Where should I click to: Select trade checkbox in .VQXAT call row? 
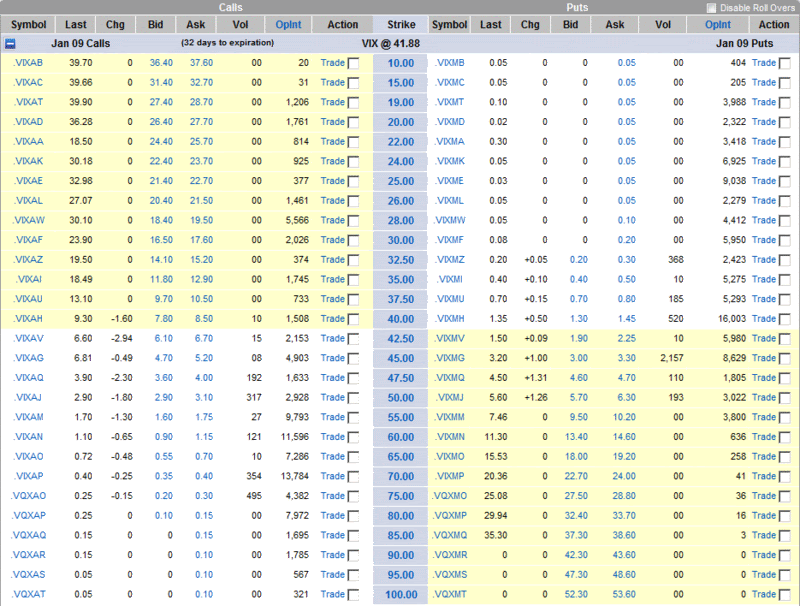(353, 595)
